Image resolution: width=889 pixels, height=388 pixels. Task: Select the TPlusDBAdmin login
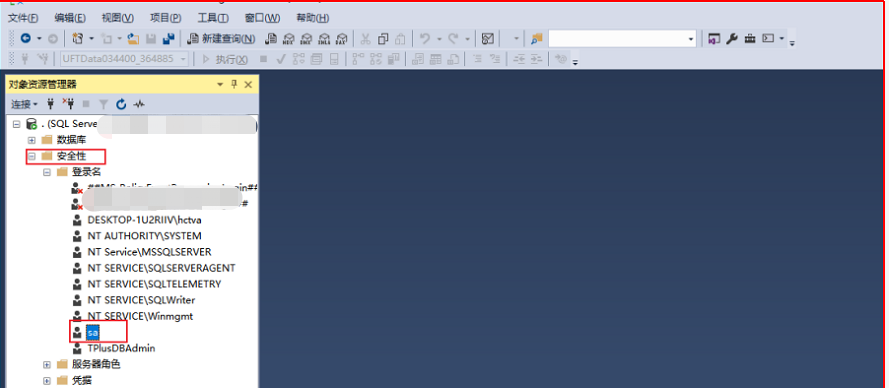tap(121, 348)
